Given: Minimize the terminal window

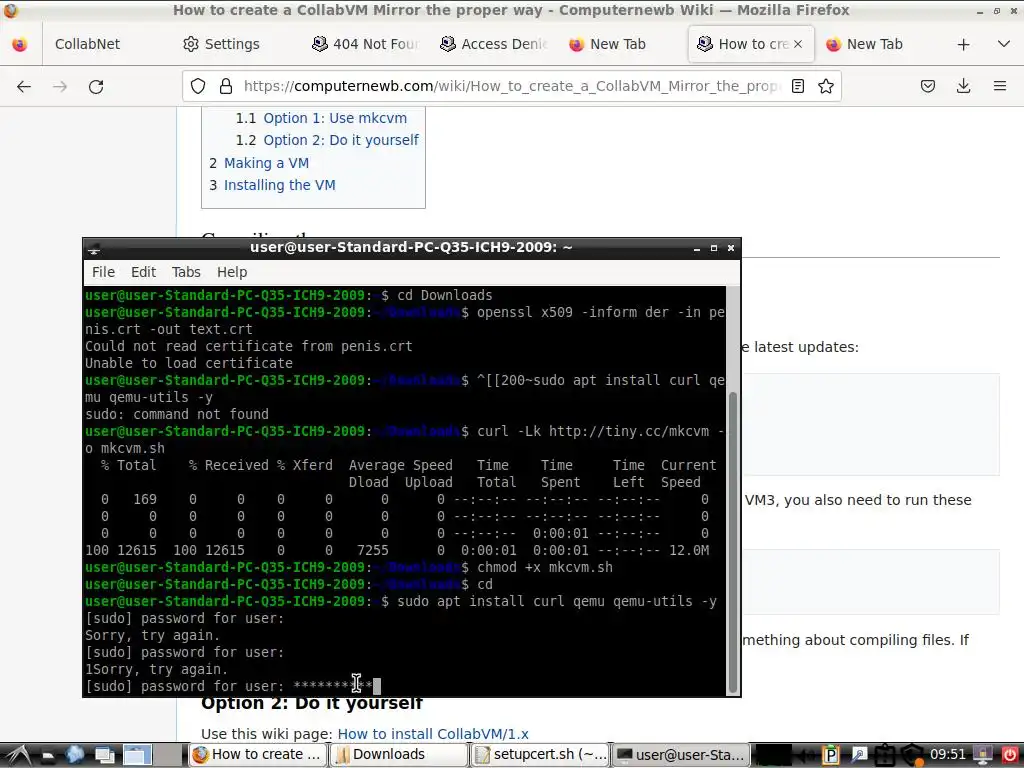Looking at the screenshot, I should click(x=697, y=248).
